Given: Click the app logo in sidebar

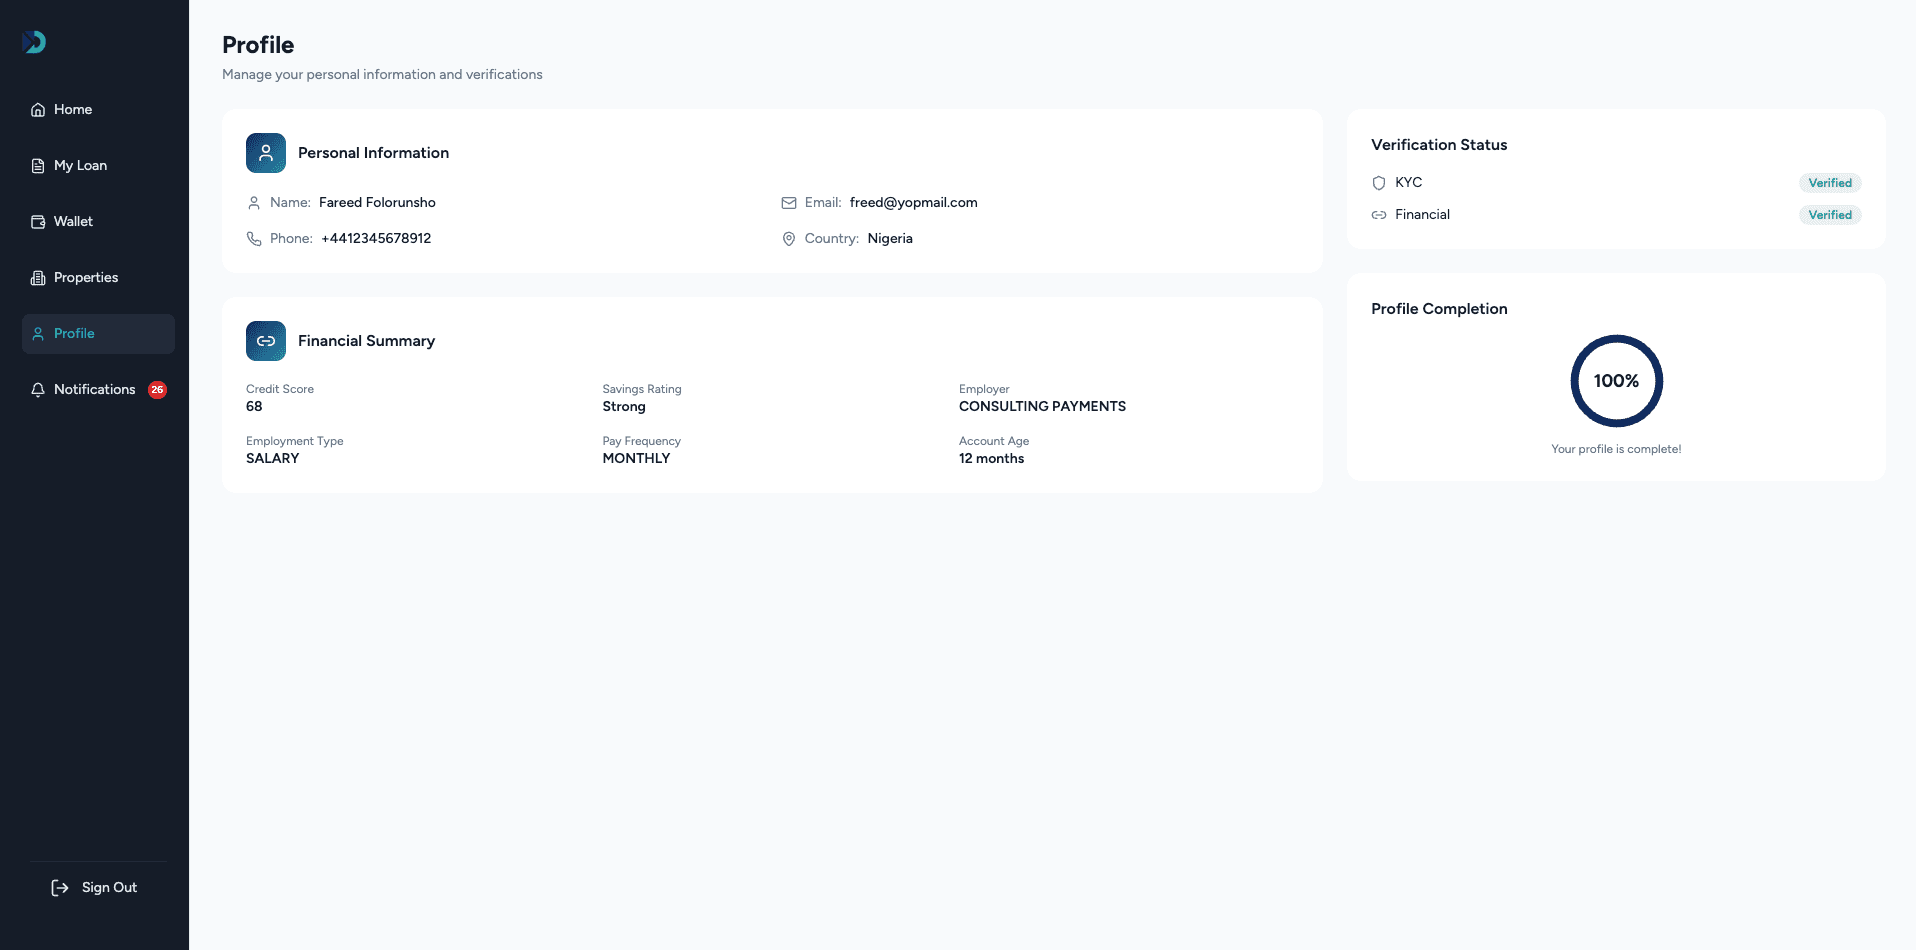Looking at the screenshot, I should pos(34,42).
